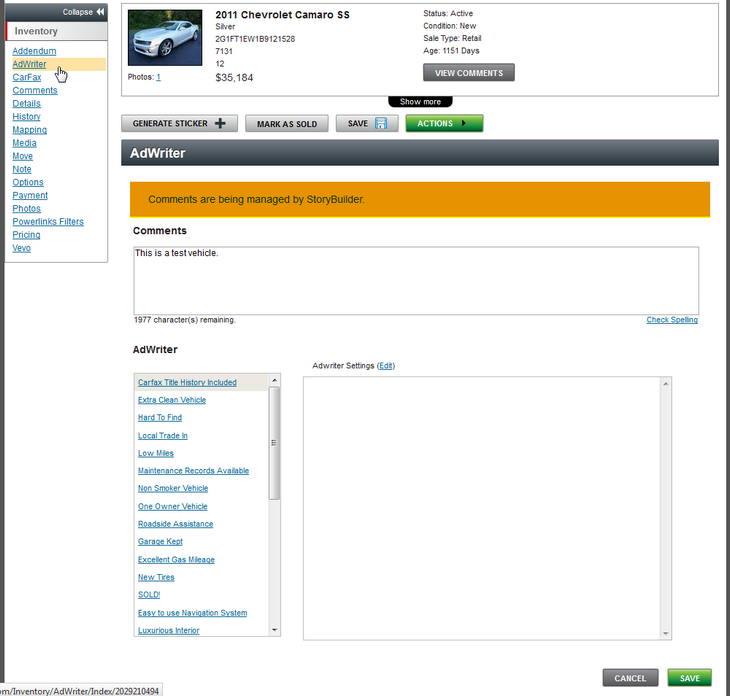Click the green Save button at bottom
The height and width of the screenshot is (696, 730).
coord(689,678)
